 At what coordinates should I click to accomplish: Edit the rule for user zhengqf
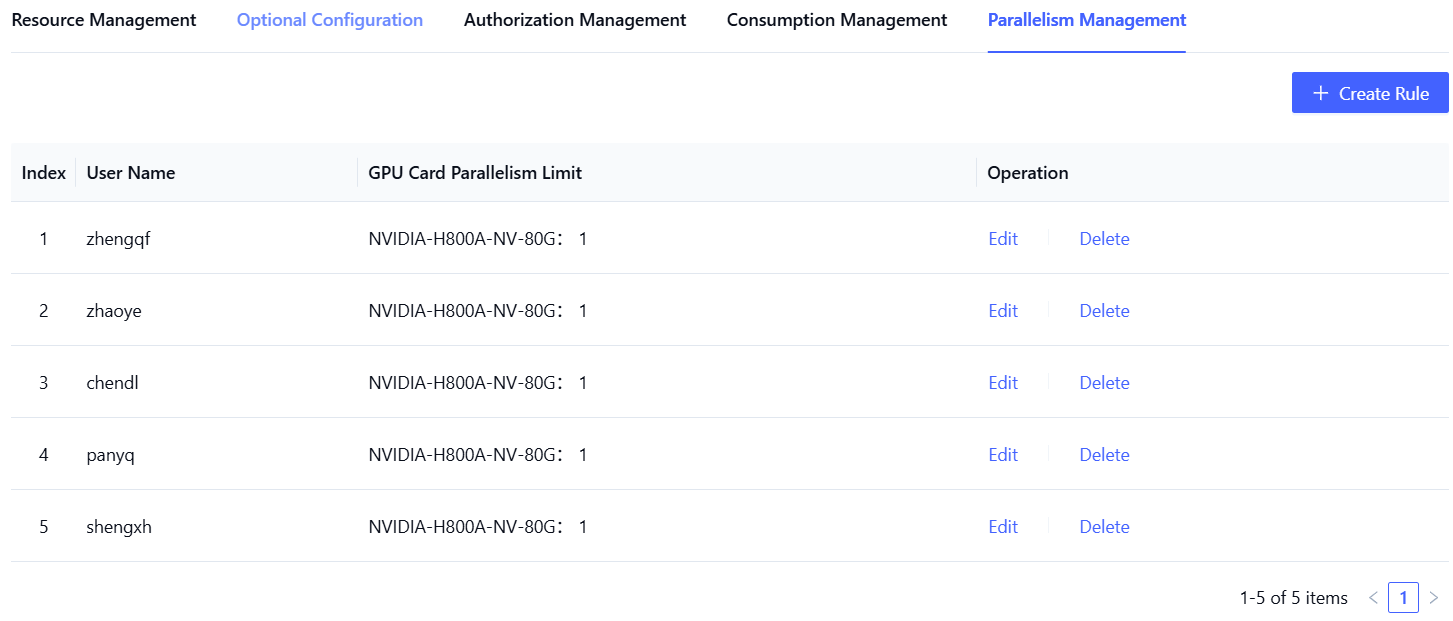[1003, 239]
